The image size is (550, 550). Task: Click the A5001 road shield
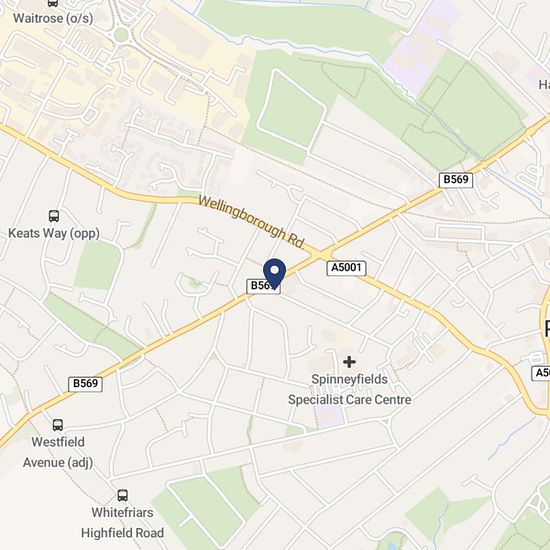coord(346,268)
